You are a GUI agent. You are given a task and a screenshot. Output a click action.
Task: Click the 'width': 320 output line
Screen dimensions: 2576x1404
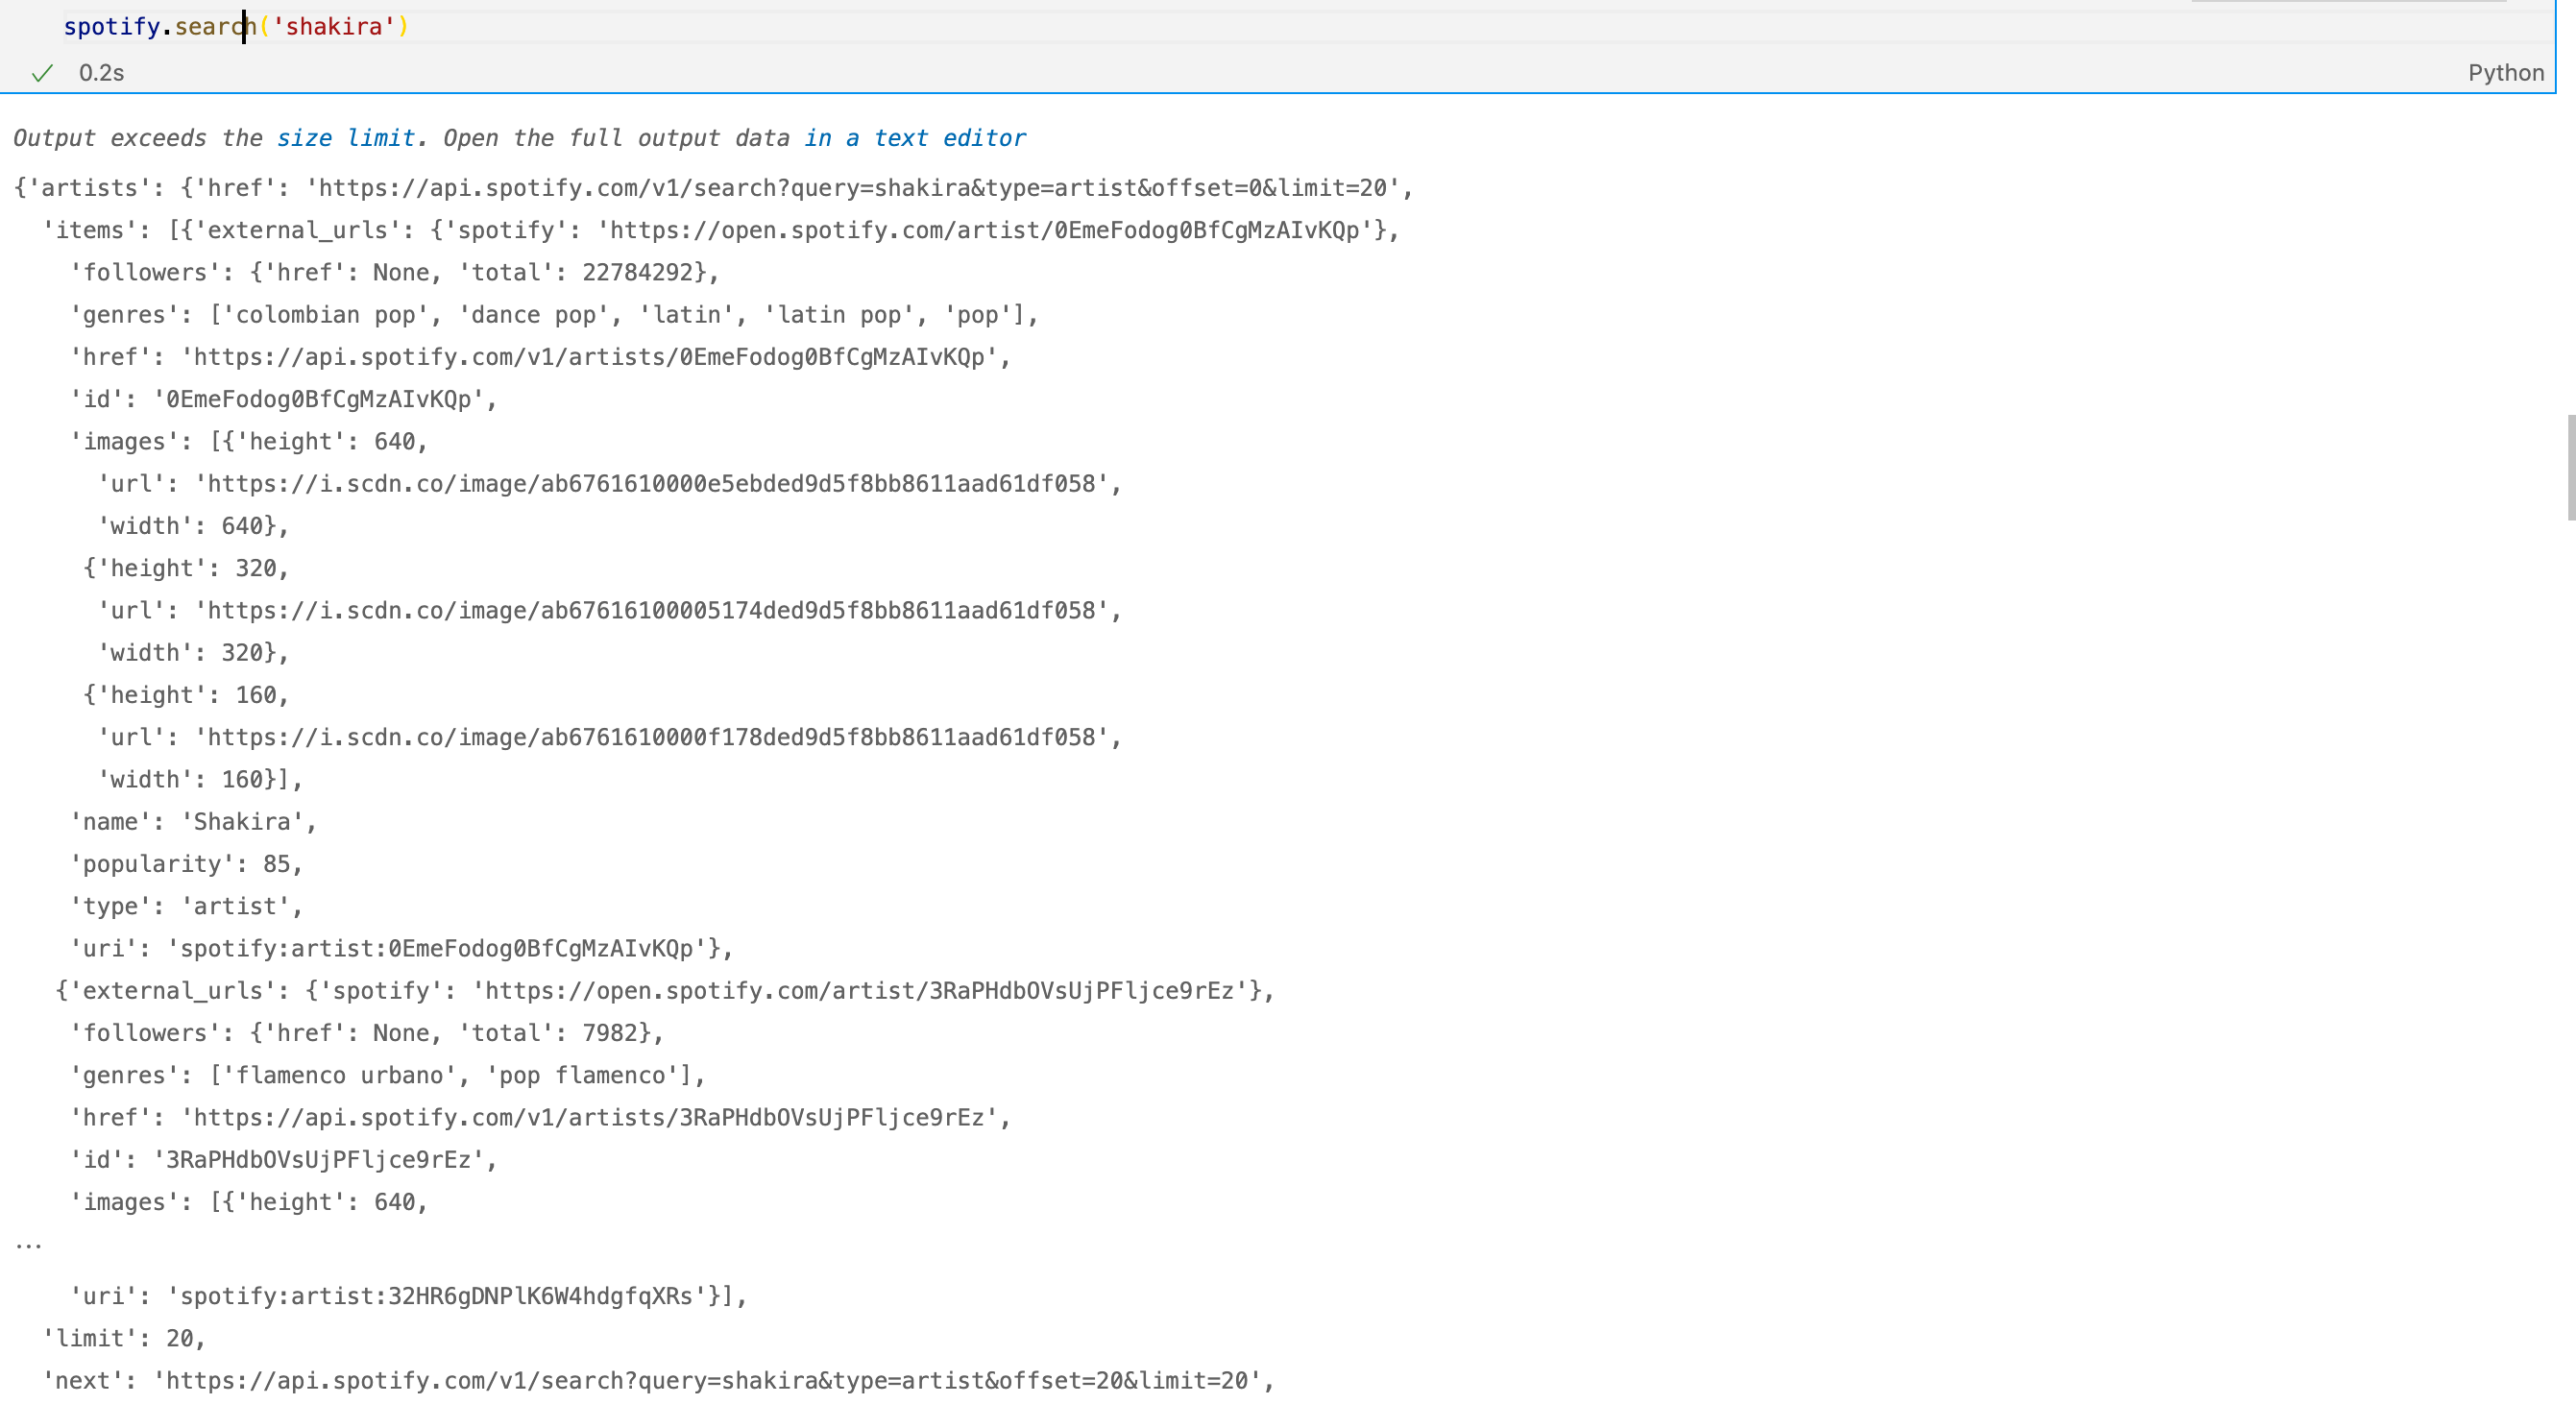tap(192, 653)
